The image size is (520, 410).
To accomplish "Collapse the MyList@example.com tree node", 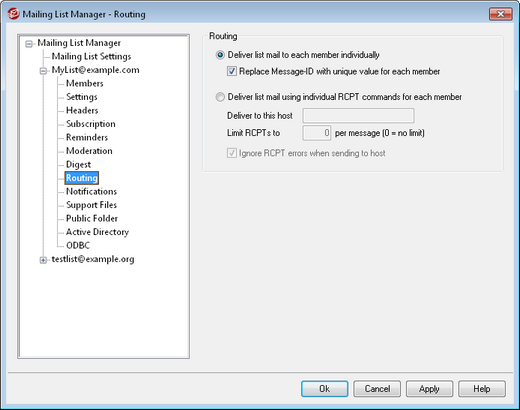I will point(43,71).
